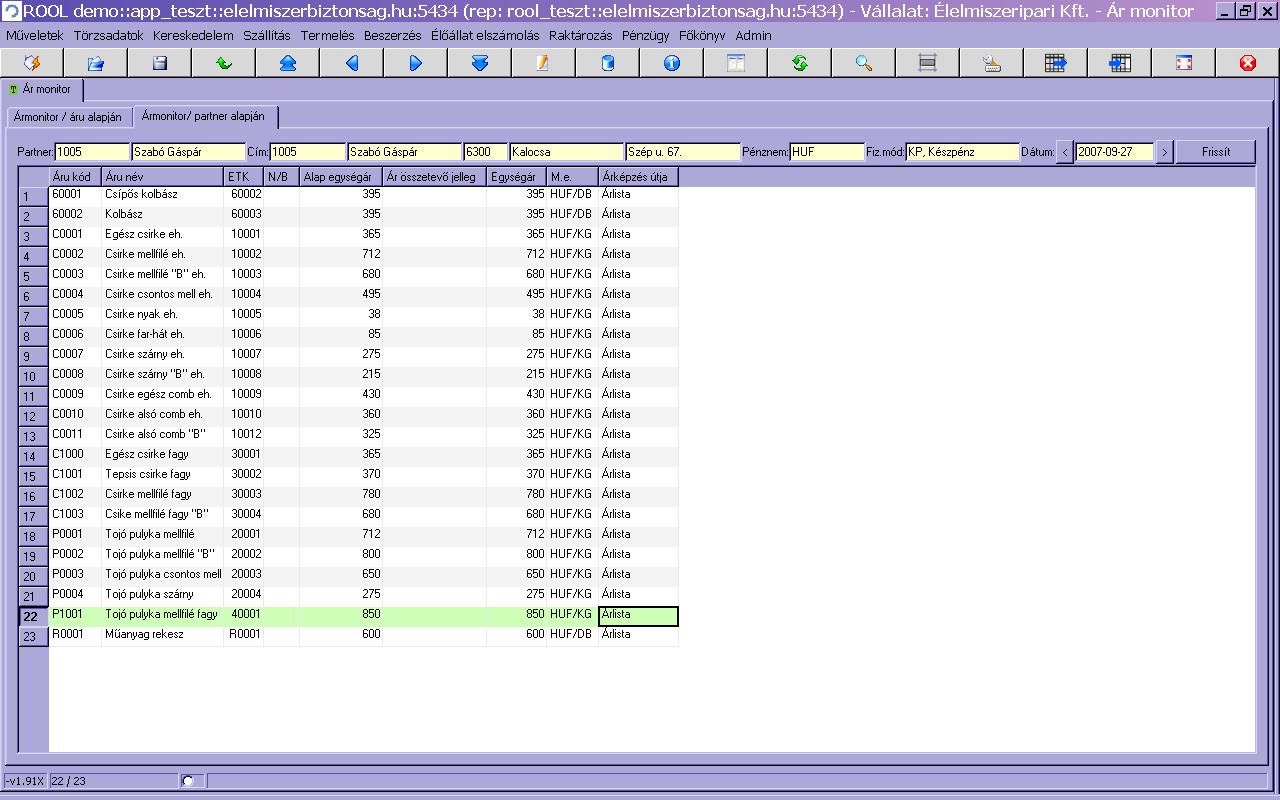1280x800 pixels.
Task: Sort by Alap egységár column header
Action: pos(341,177)
